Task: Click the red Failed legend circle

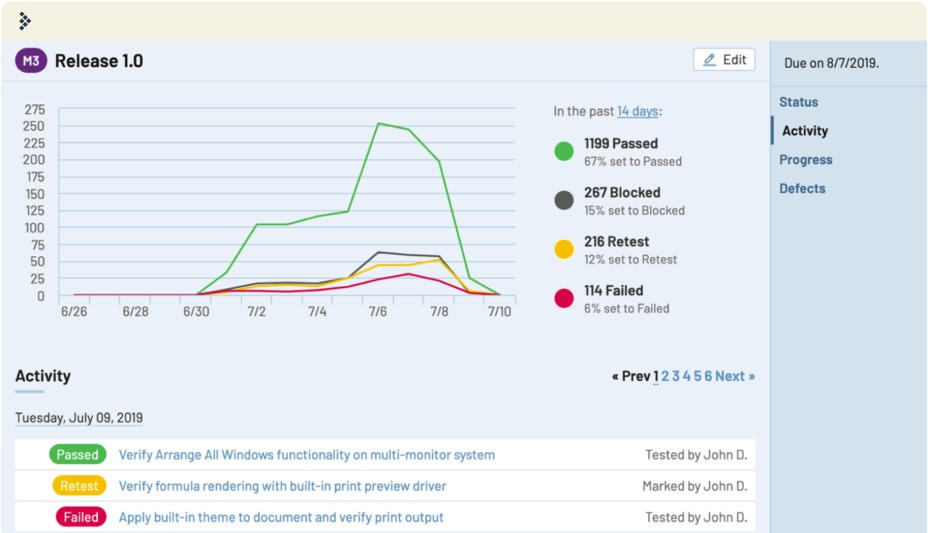Action: click(x=564, y=298)
